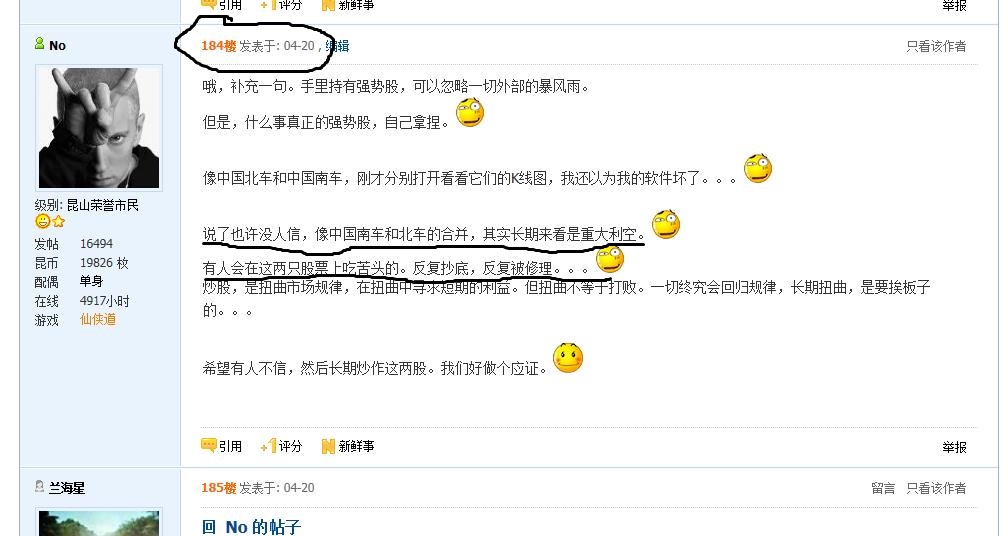Viewport: 1008px width, 536px height.
Task: Click 举报 below post 184
Action: pyautogui.click(x=955, y=447)
